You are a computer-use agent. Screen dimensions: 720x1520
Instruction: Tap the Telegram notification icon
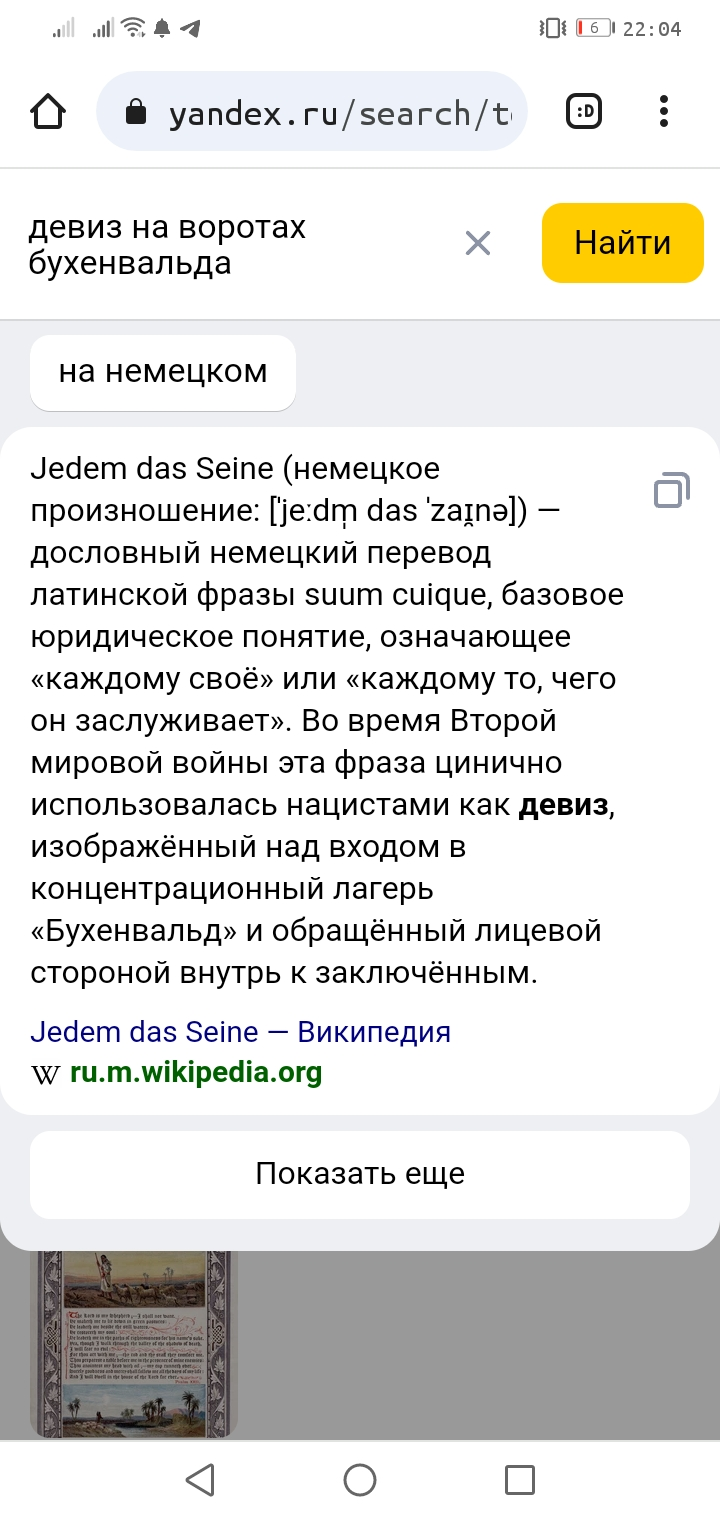click(x=190, y=28)
